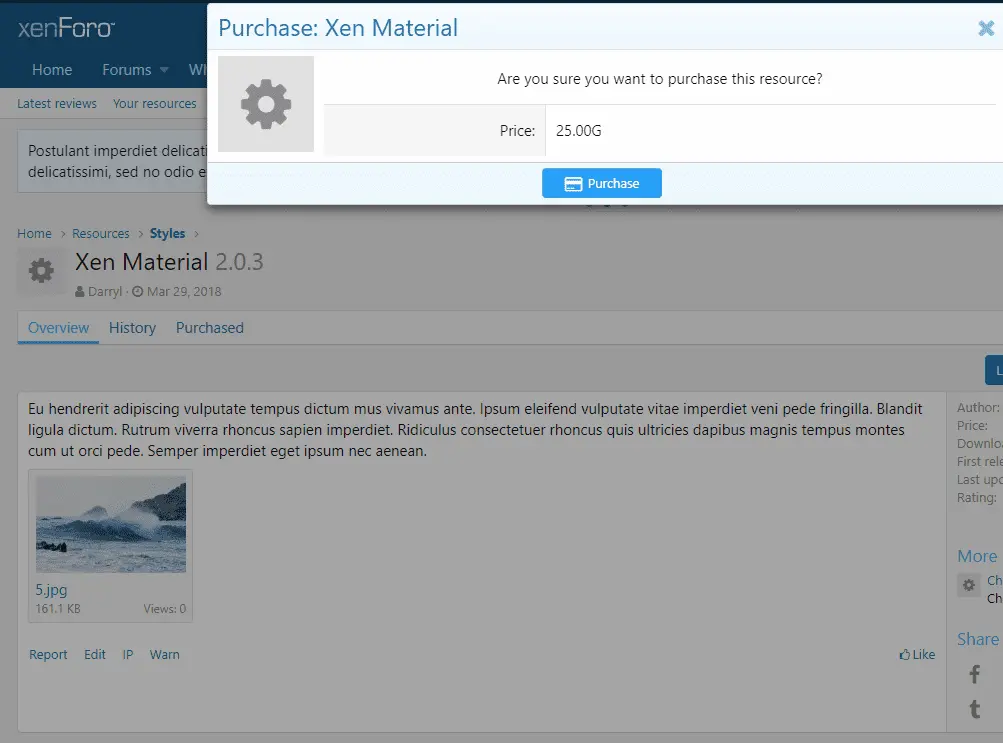Open Your resources link
Image resolution: width=1003 pixels, height=743 pixels.
(x=155, y=104)
